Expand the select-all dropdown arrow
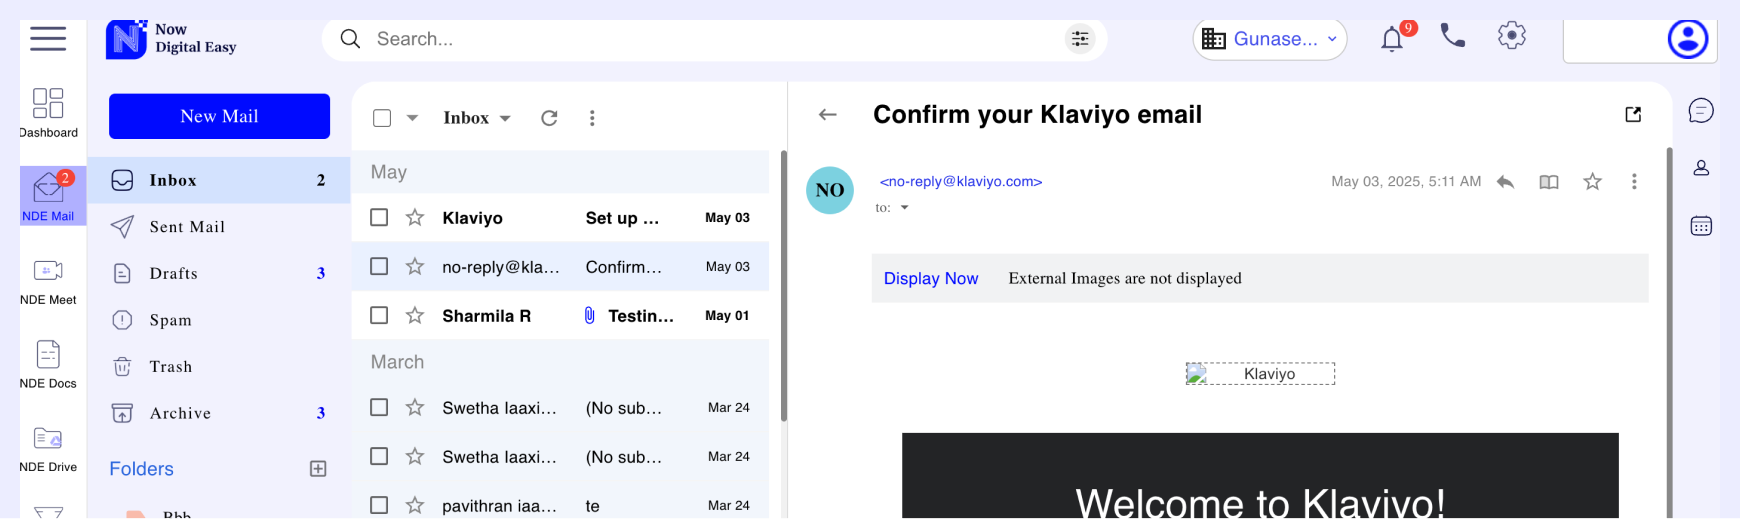1740x519 pixels. point(412,118)
